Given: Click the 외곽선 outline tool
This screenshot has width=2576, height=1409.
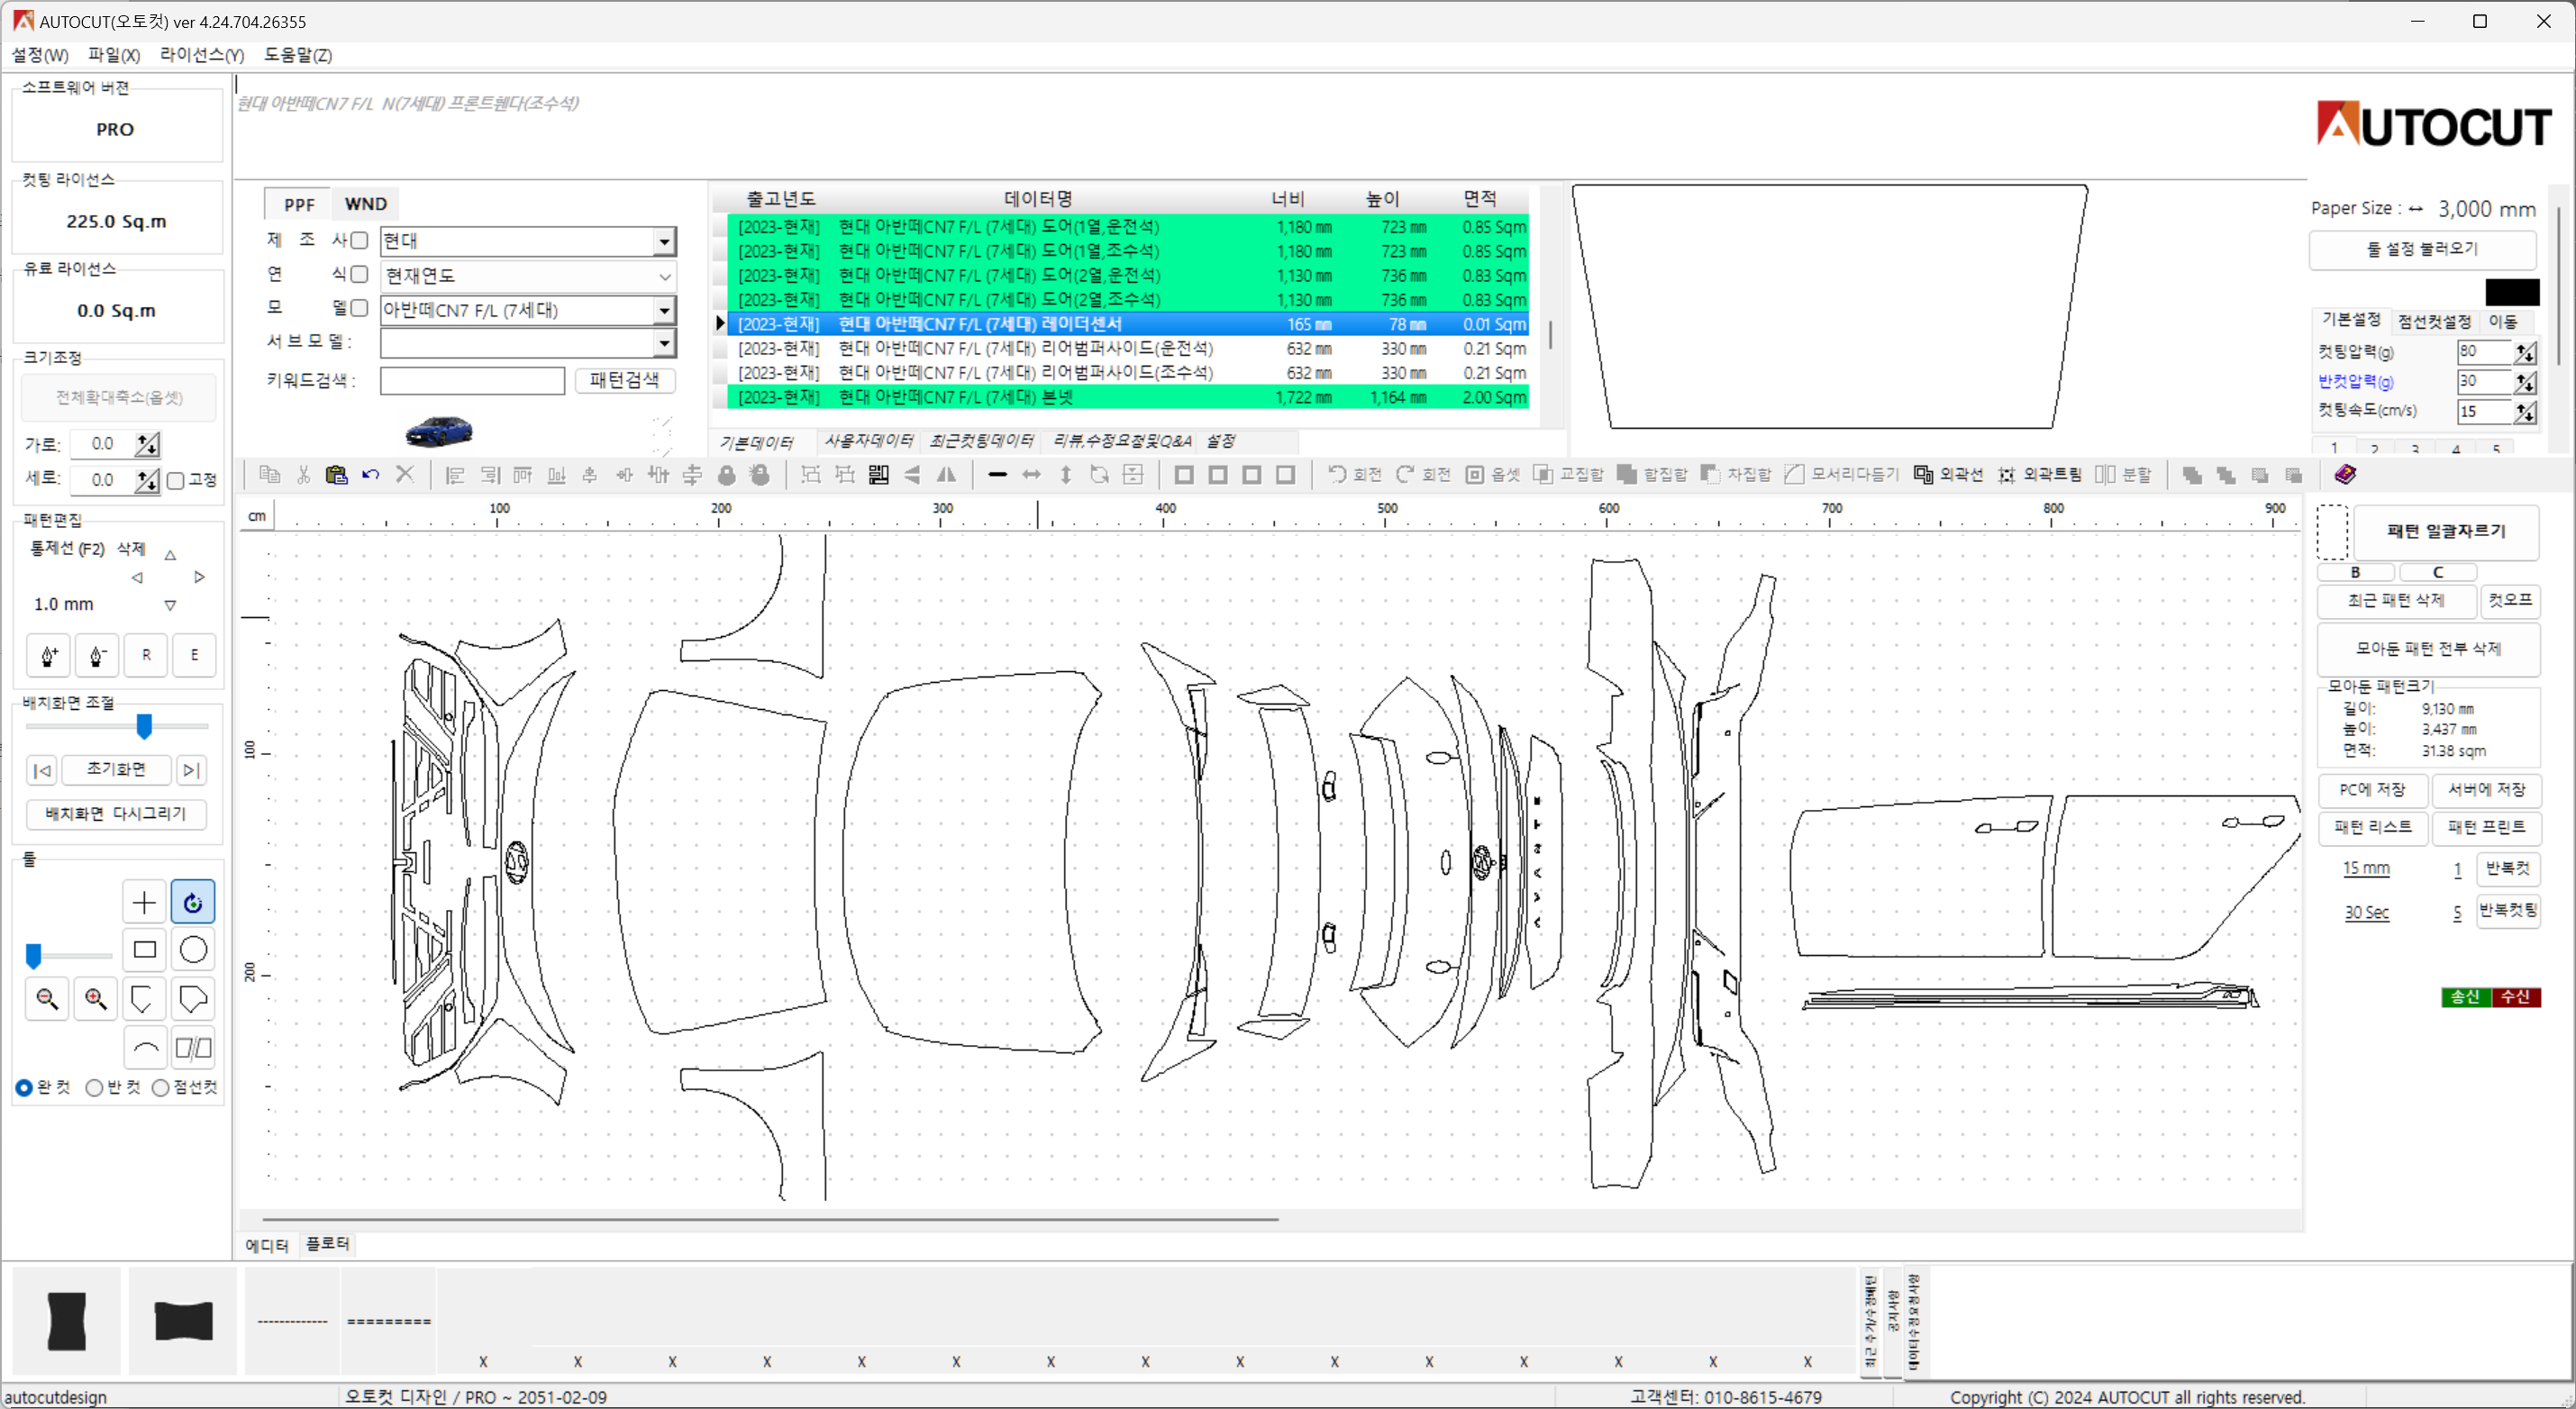Looking at the screenshot, I should pos(1947,475).
